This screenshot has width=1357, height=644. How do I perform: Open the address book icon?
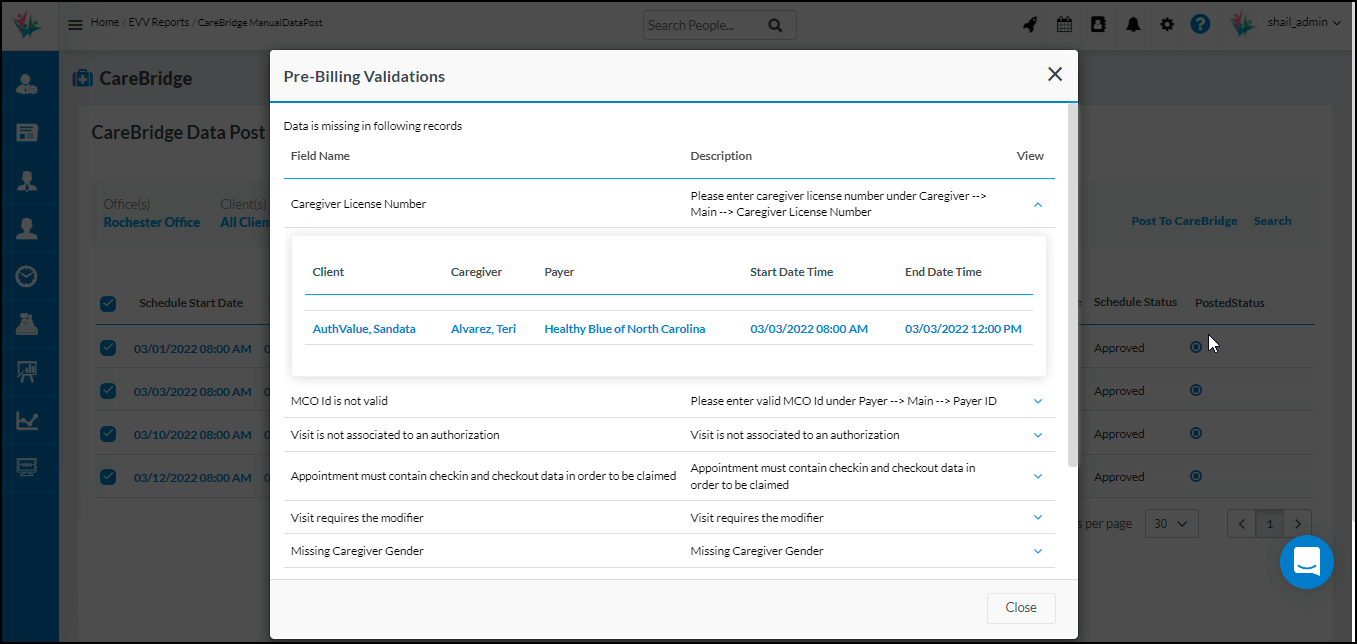click(x=1098, y=22)
